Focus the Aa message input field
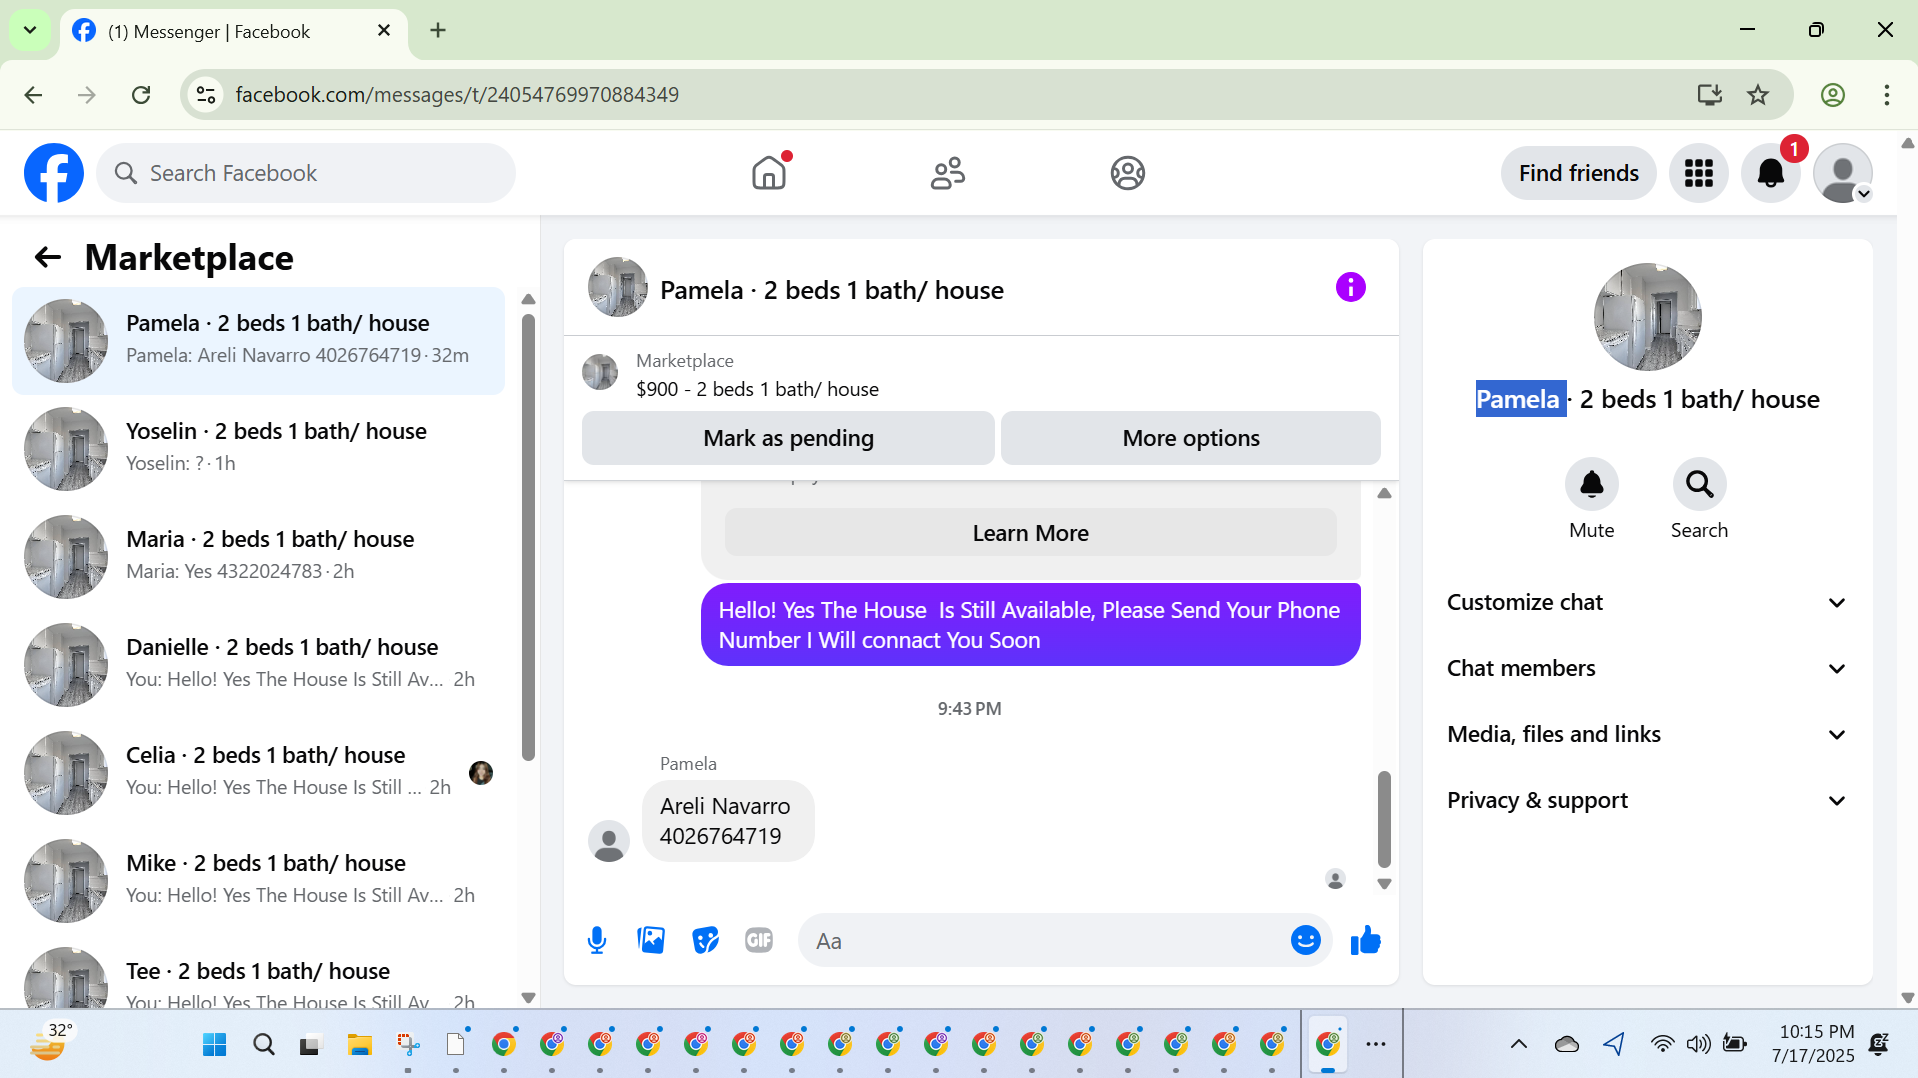Image resolution: width=1918 pixels, height=1078 pixels. [1050, 941]
